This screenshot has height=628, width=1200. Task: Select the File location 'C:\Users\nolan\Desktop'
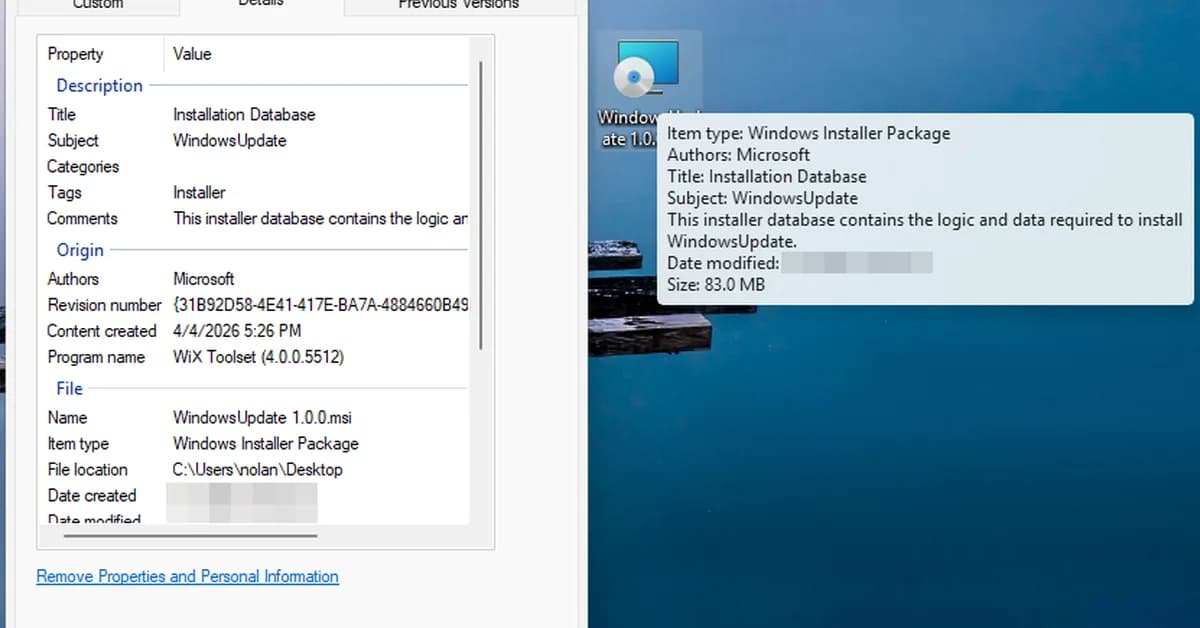coord(258,469)
